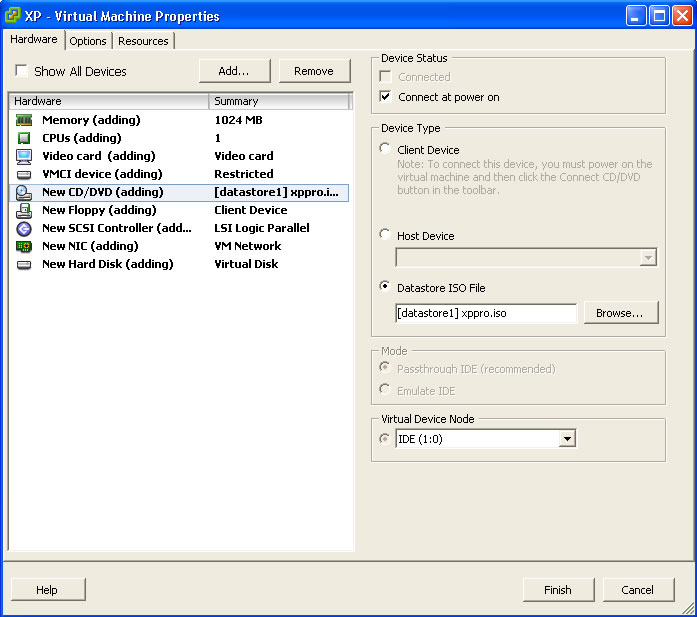The width and height of the screenshot is (697, 617).
Task: Select the New NIC (adding) row
Action: (179, 246)
